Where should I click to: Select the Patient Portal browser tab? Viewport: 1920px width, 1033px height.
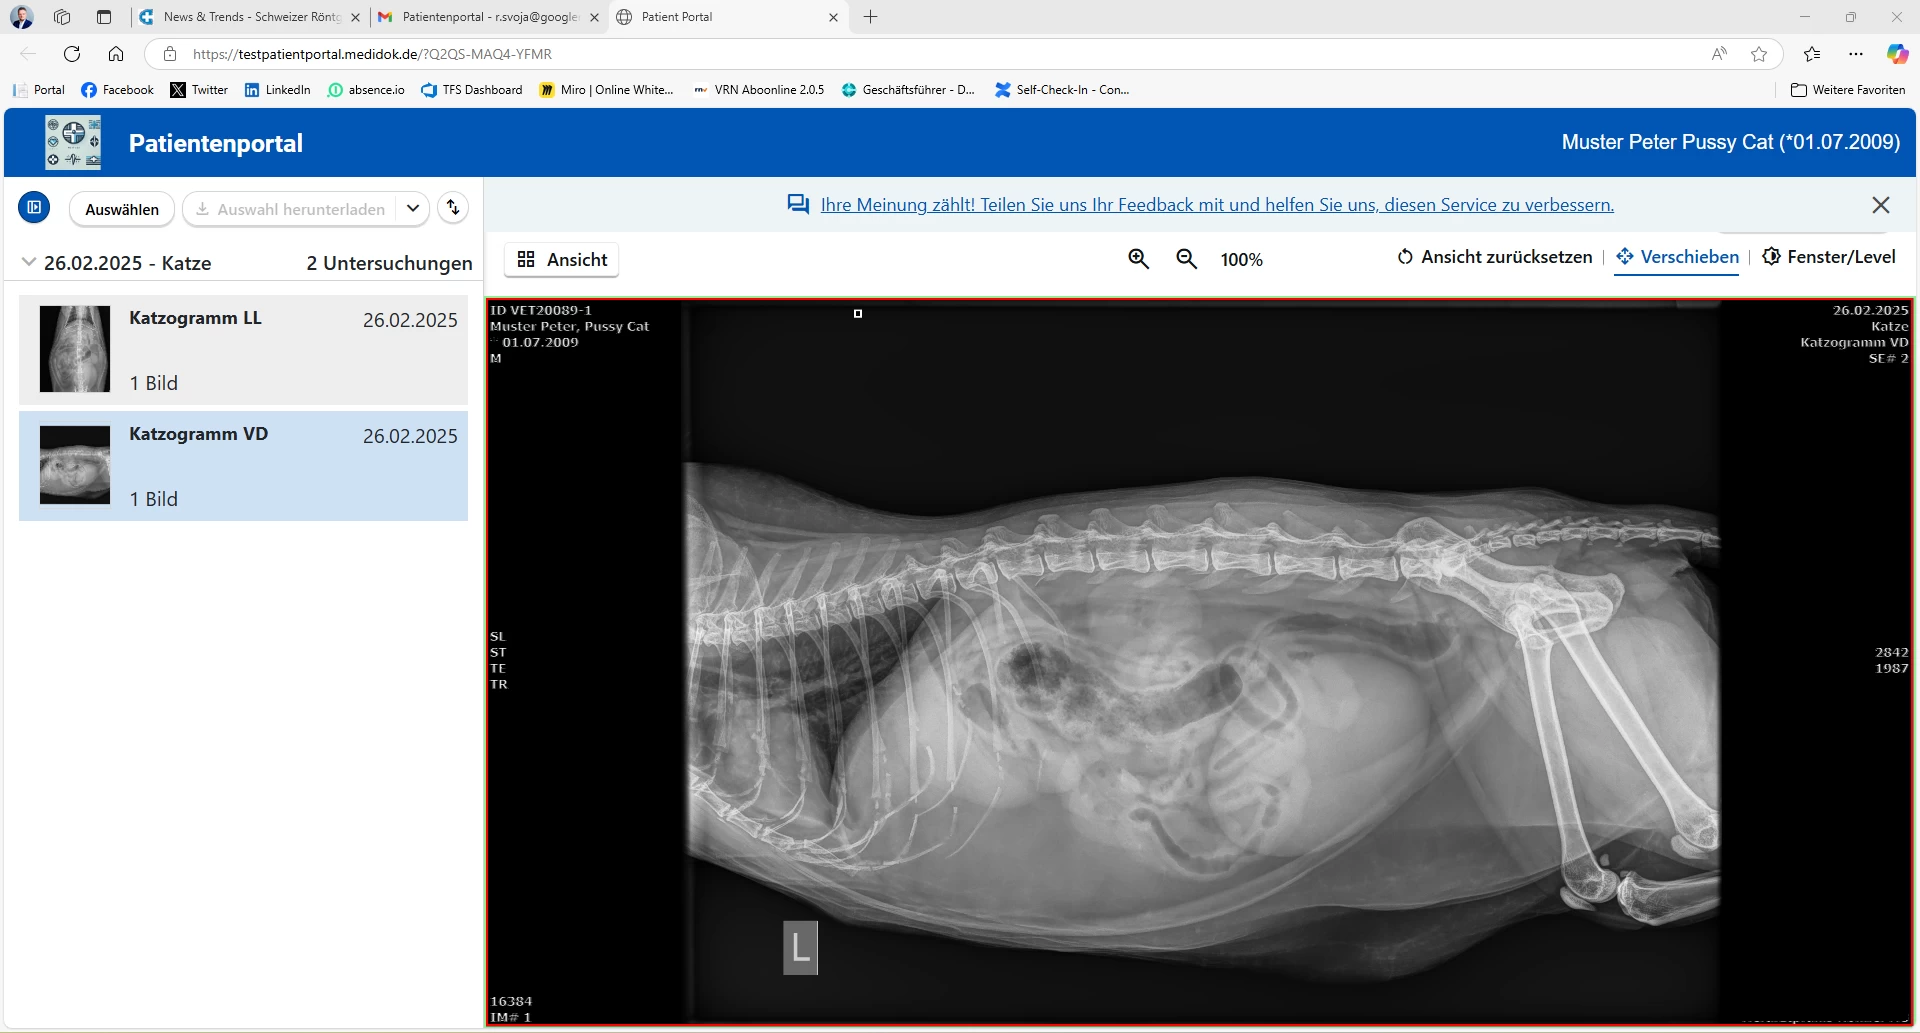pyautogui.click(x=728, y=17)
